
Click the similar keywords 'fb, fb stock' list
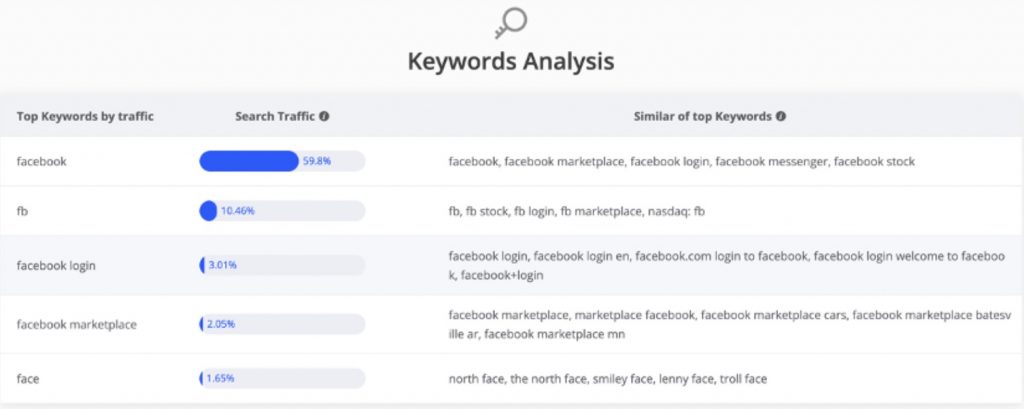point(577,212)
